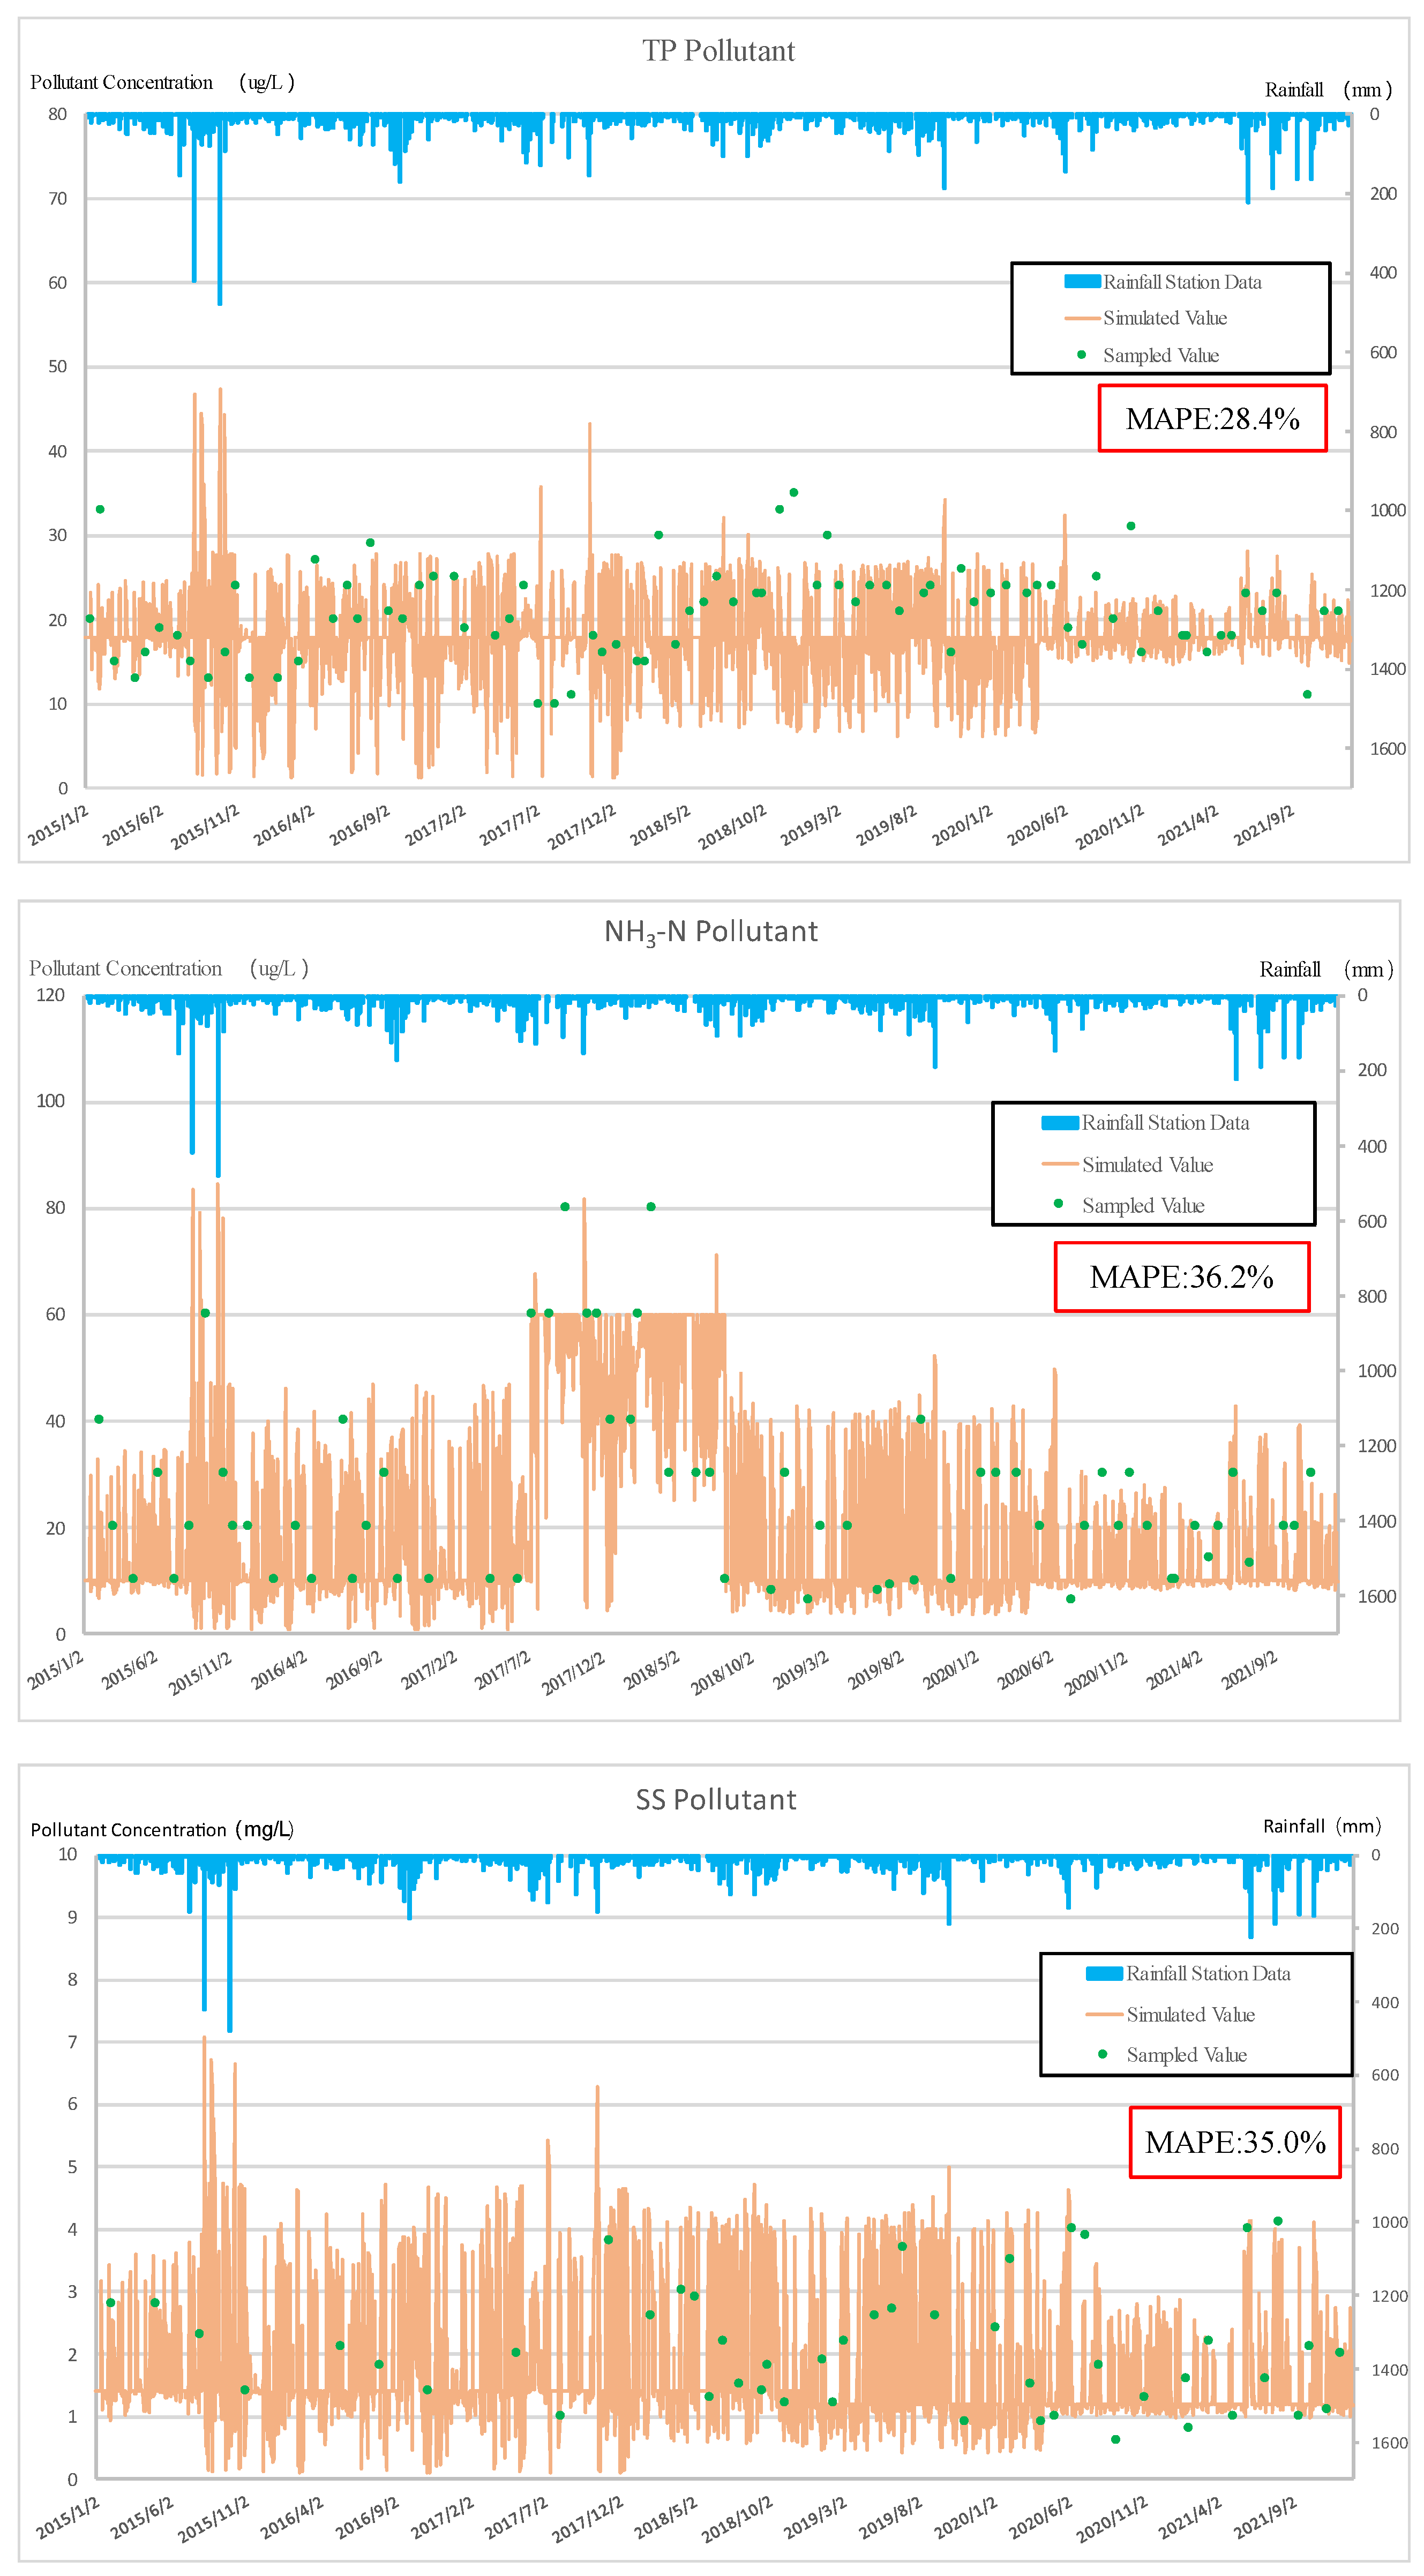Select the MAPE:28.4% box
Image resolution: width=1424 pixels, height=2576 pixels.
1212,418
